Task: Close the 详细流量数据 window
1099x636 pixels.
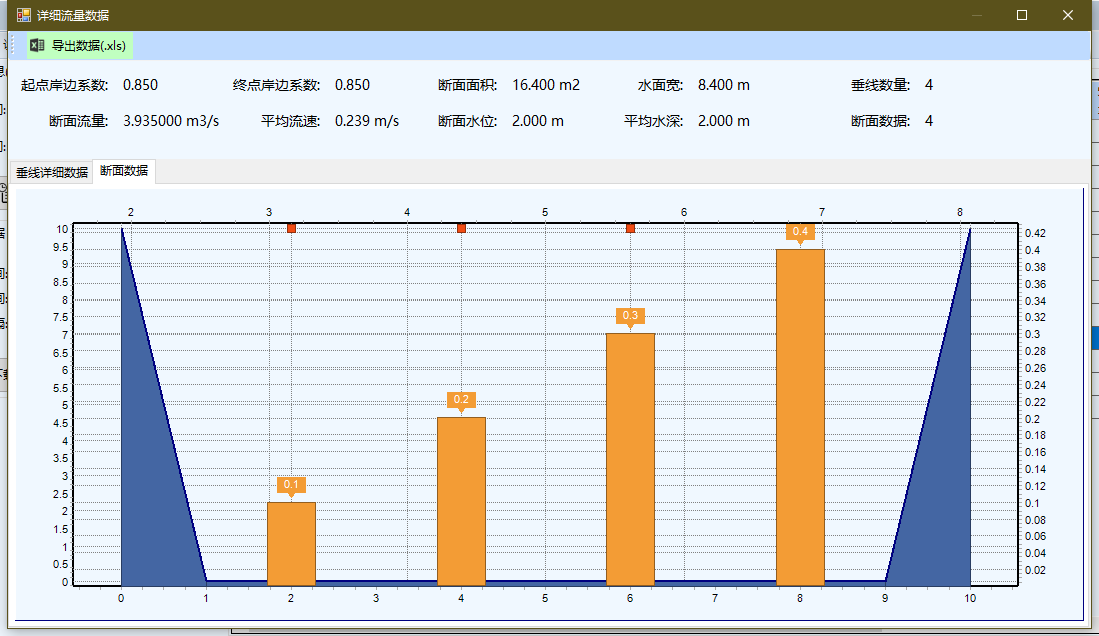Action: (1067, 15)
